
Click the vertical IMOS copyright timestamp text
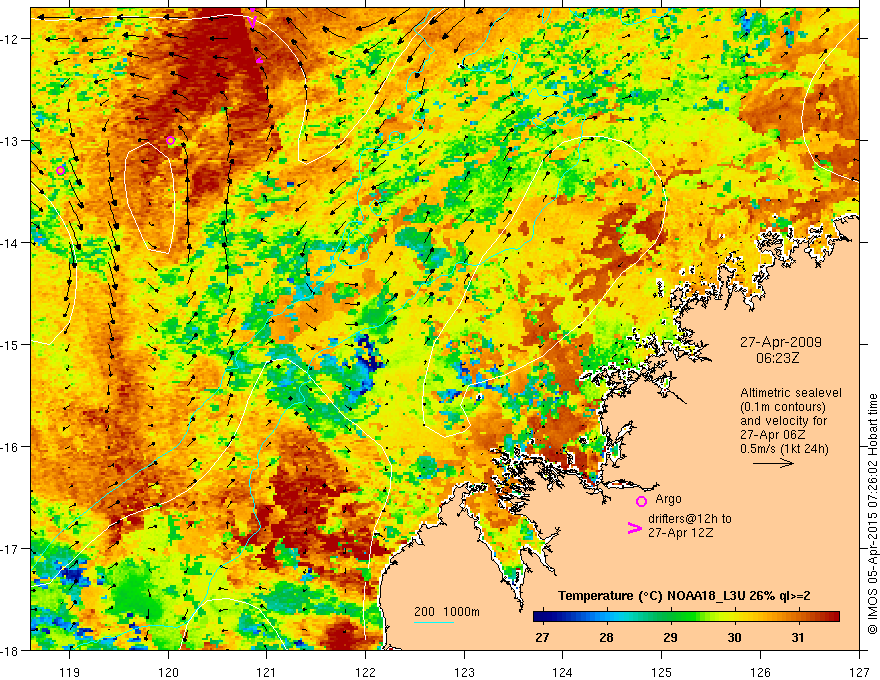872,514
